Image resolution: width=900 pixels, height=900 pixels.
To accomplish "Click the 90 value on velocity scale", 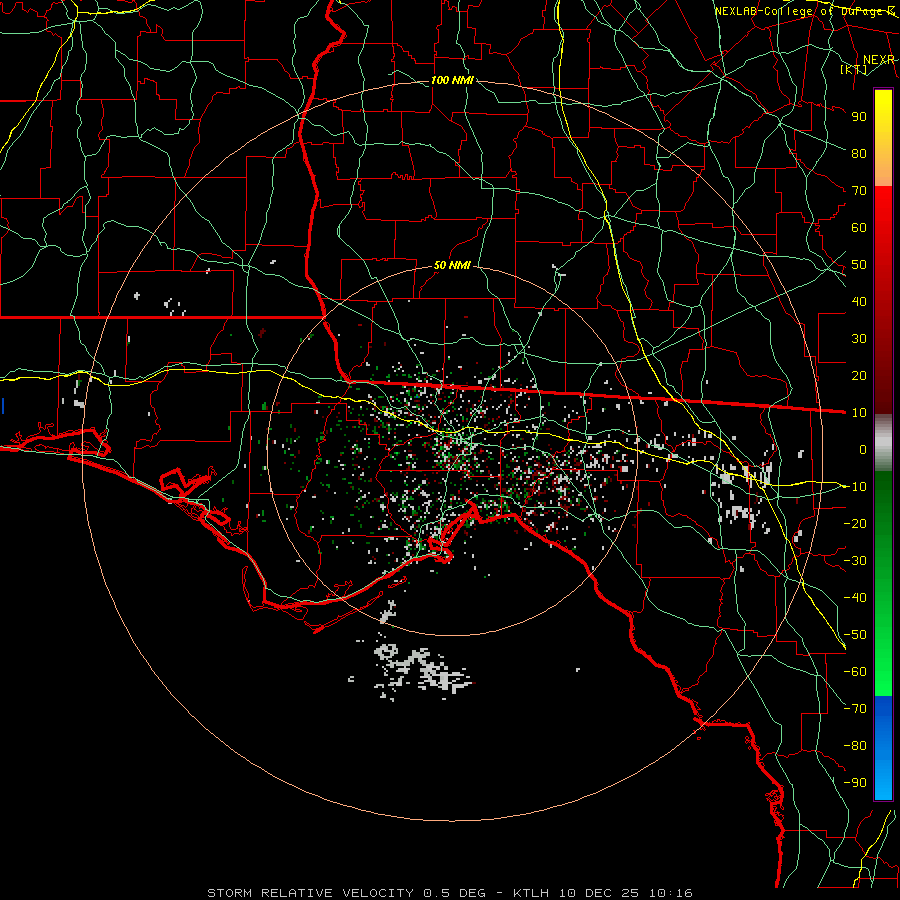I will (x=859, y=117).
